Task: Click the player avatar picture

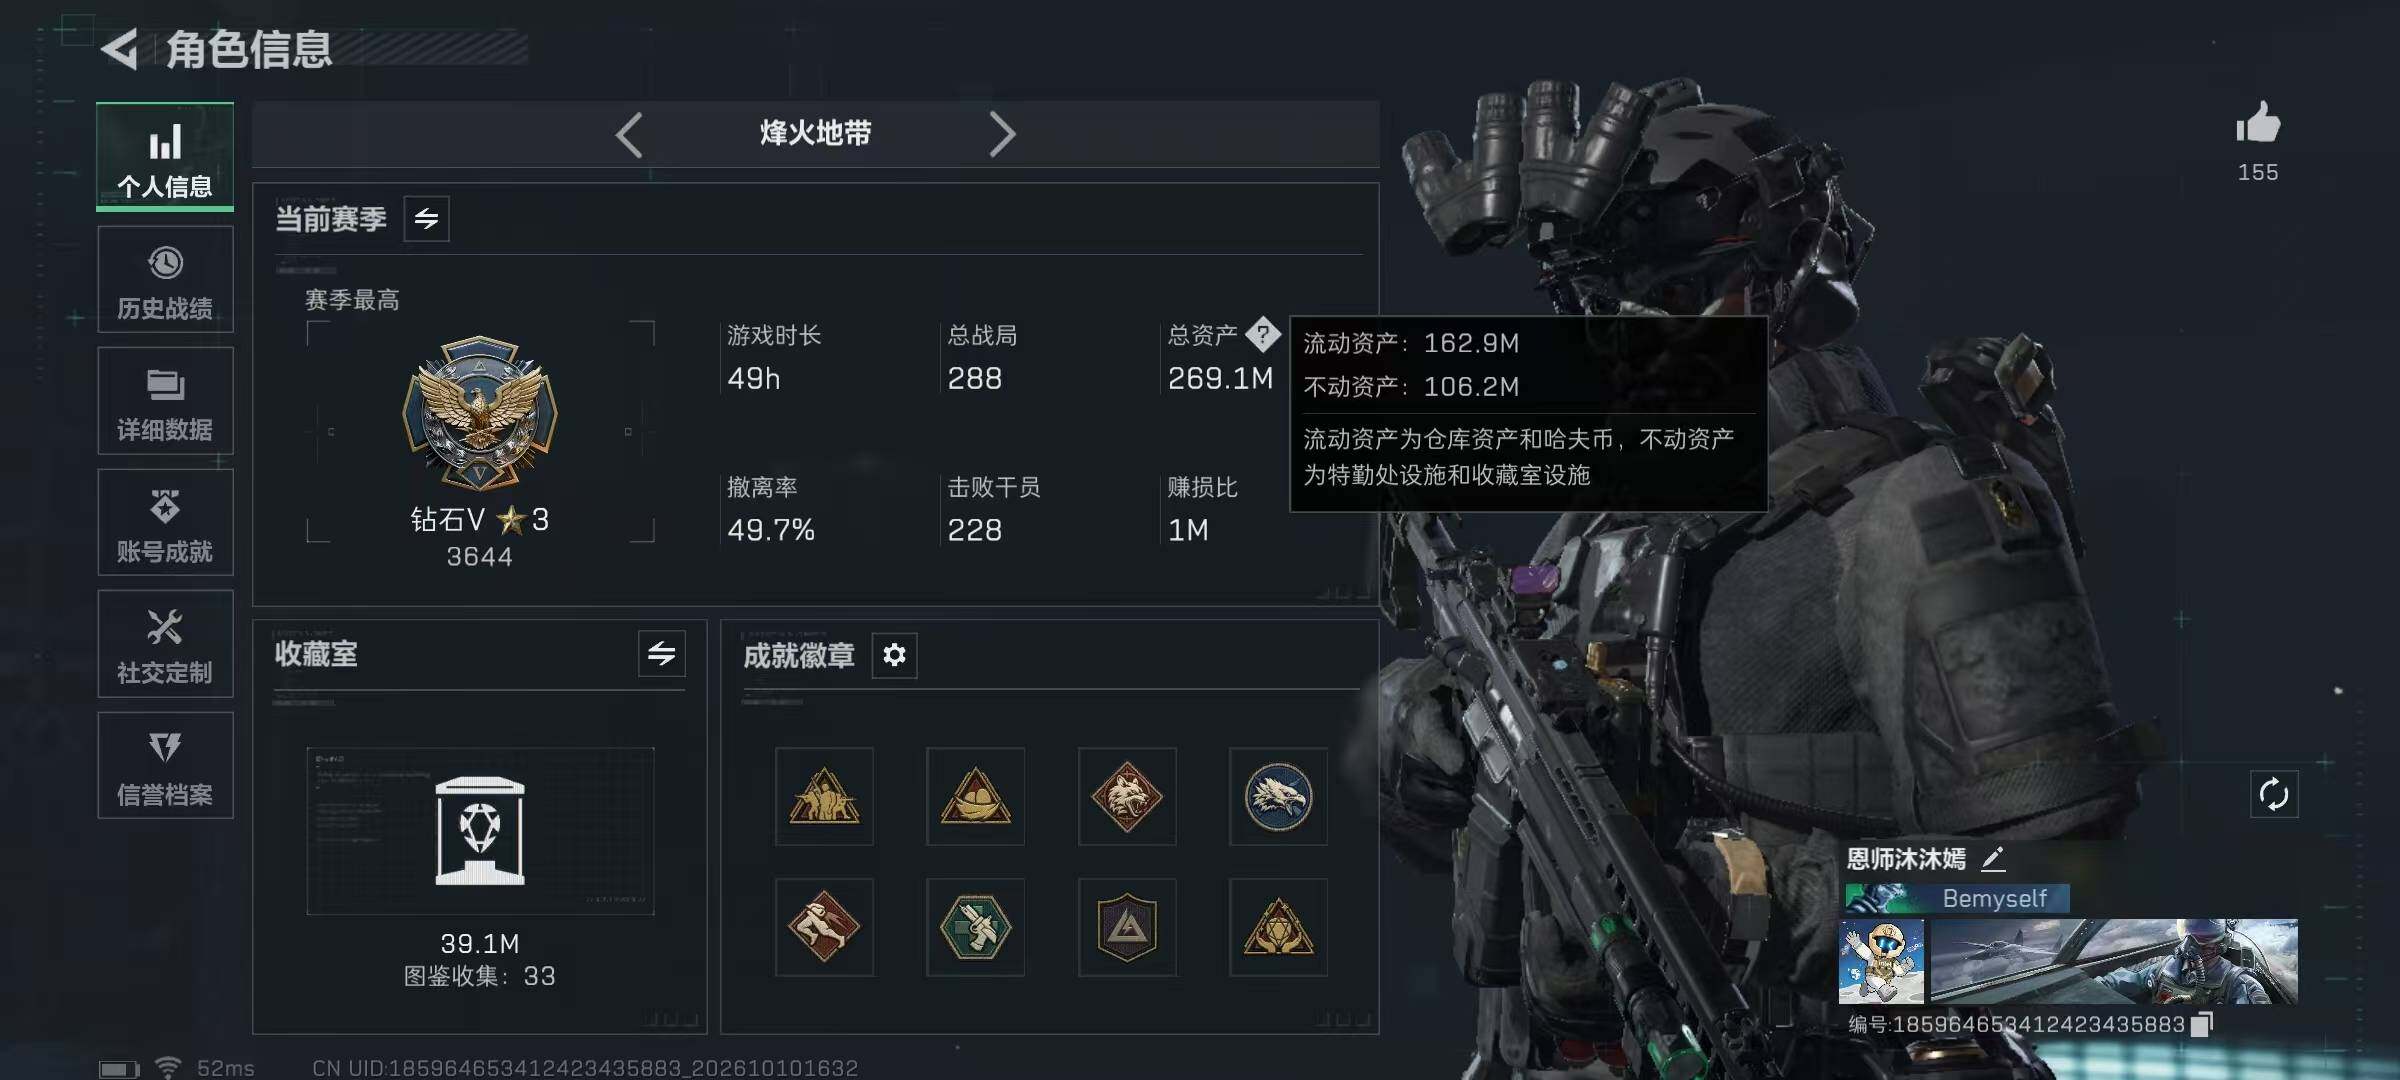Action: pyautogui.click(x=1881, y=961)
